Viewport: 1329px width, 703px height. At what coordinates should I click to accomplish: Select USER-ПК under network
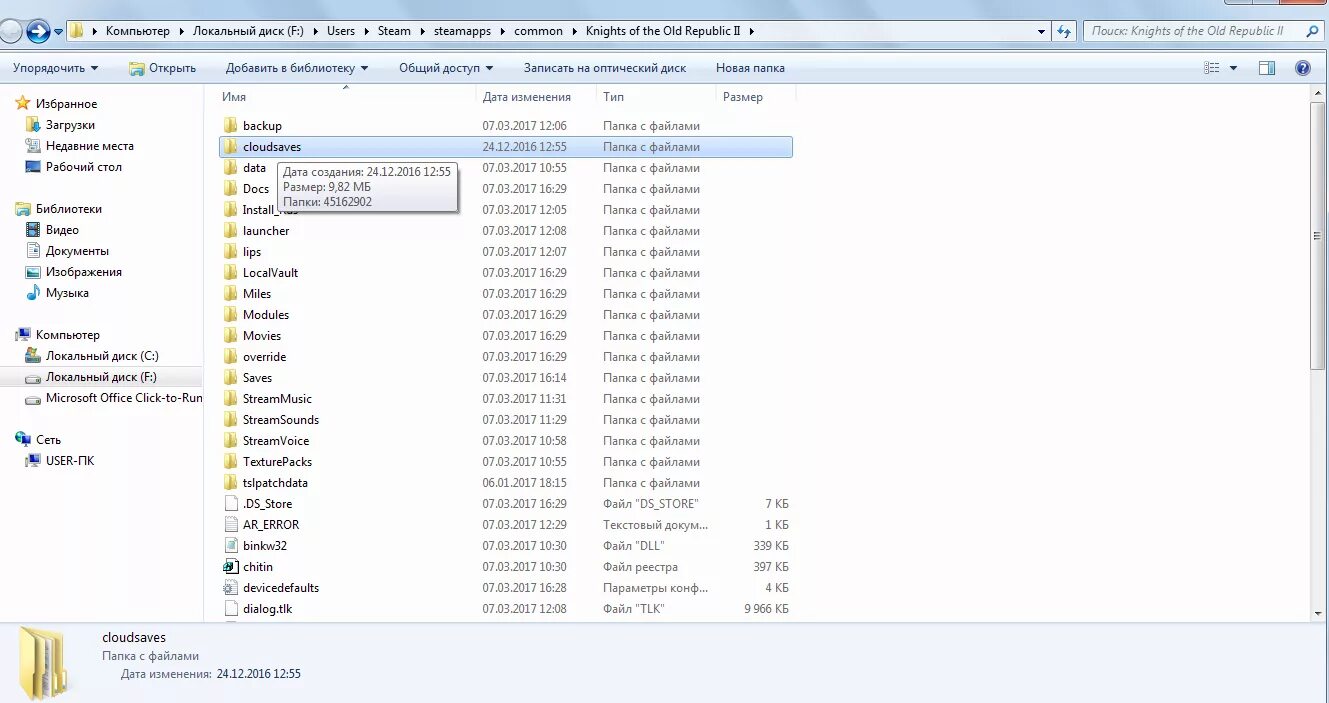click(69, 461)
